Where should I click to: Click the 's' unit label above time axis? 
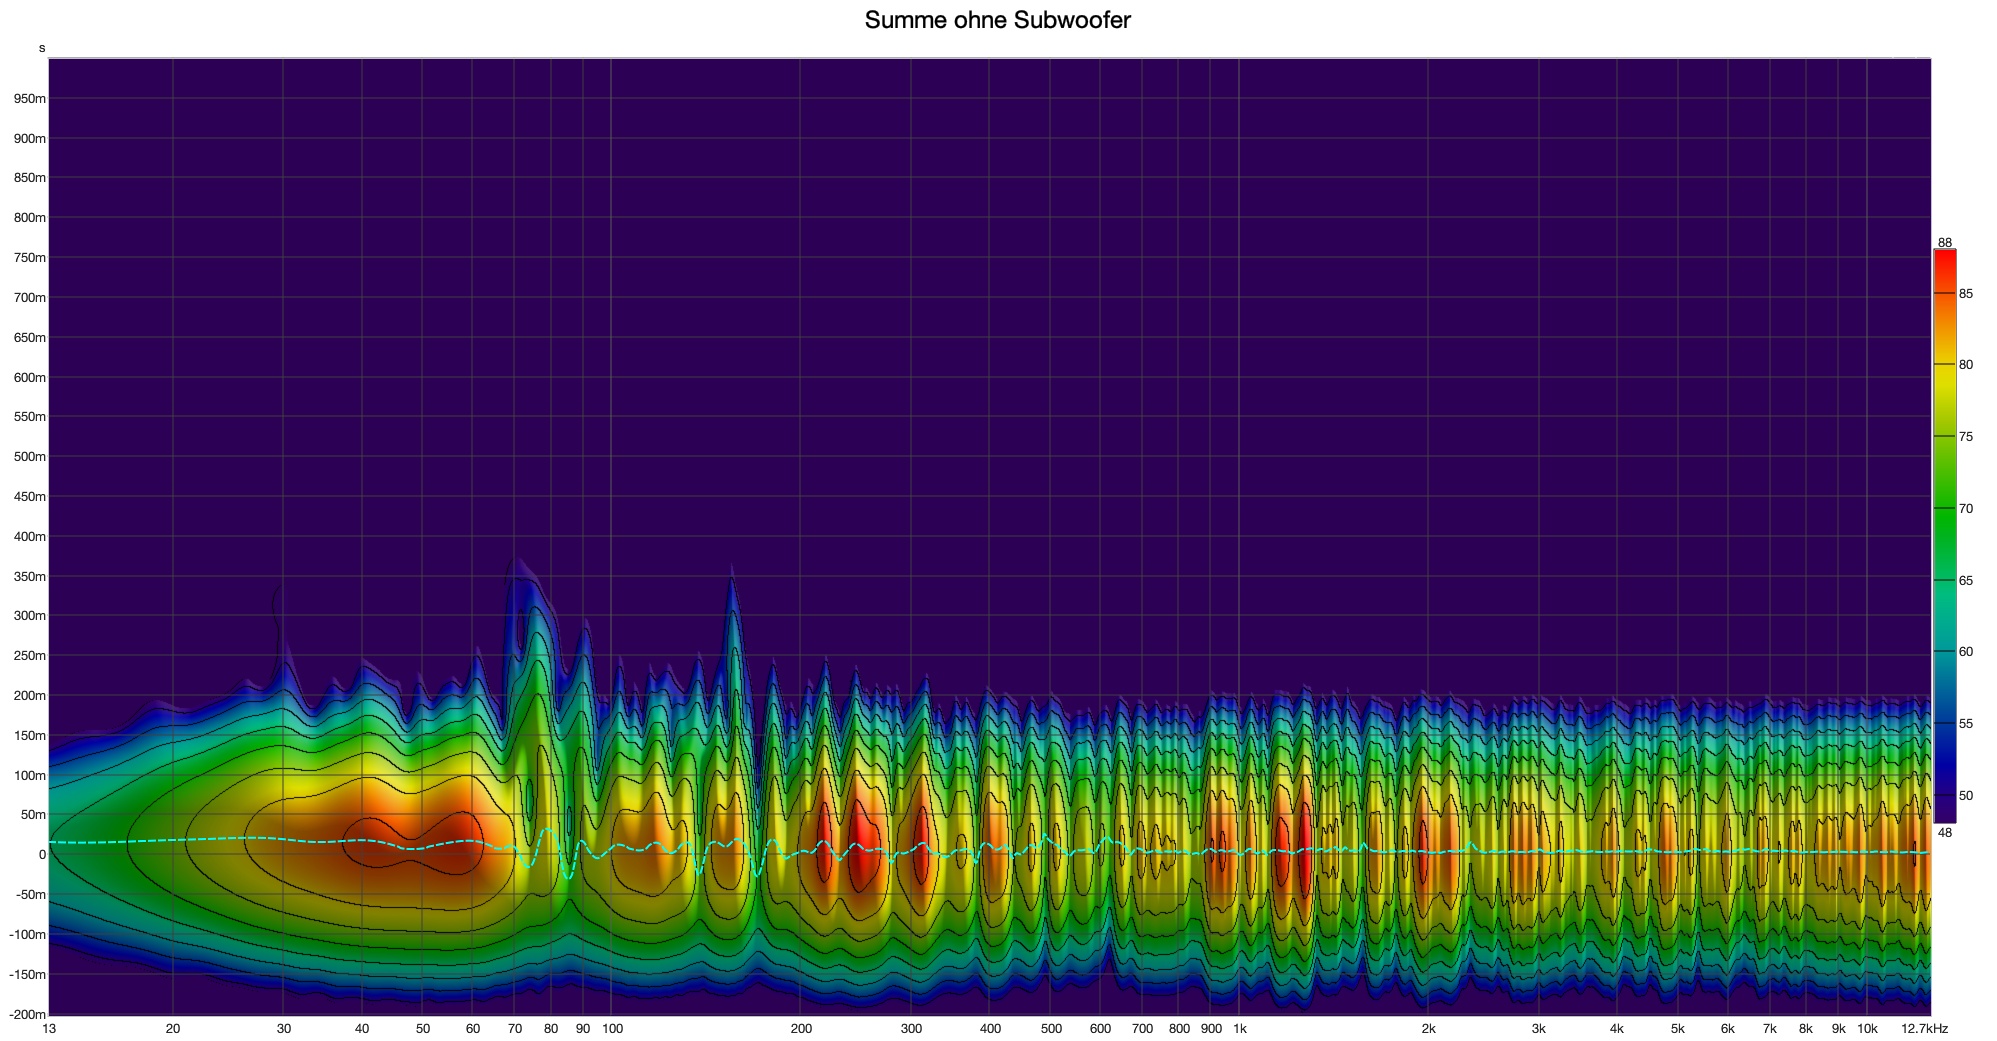click(x=42, y=48)
